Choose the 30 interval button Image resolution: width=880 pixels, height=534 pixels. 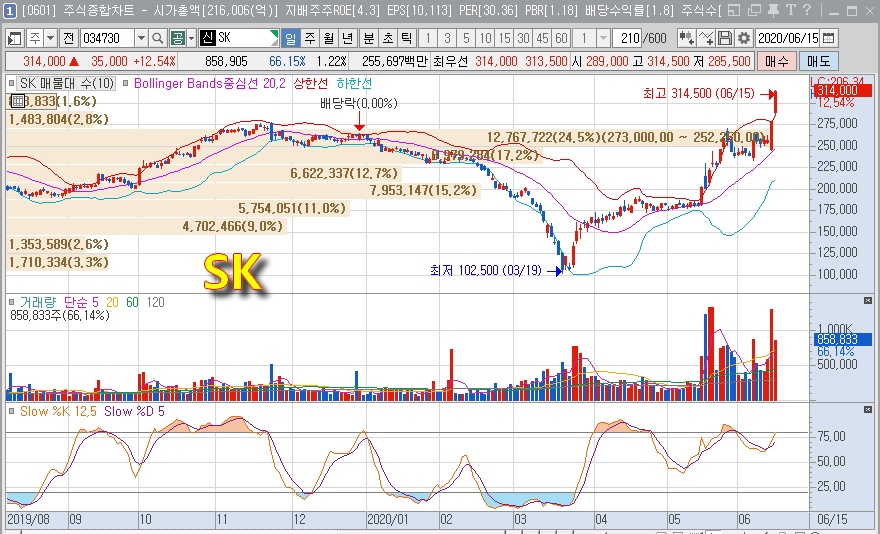click(523, 38)
